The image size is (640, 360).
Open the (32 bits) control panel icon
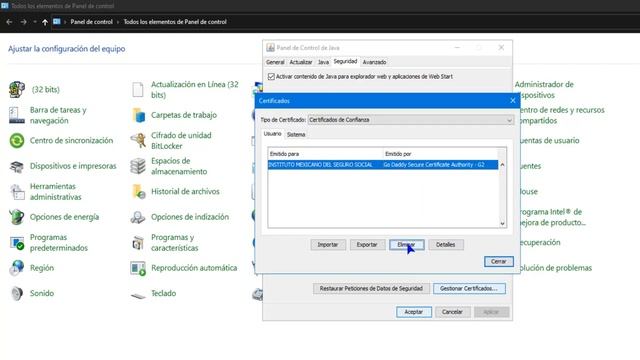point(17,89)
